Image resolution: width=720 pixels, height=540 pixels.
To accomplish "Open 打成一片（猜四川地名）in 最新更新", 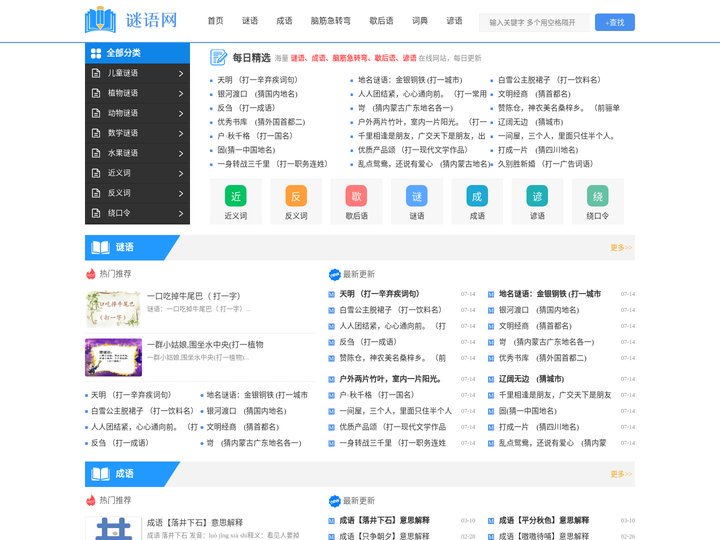I will point(539,427).
